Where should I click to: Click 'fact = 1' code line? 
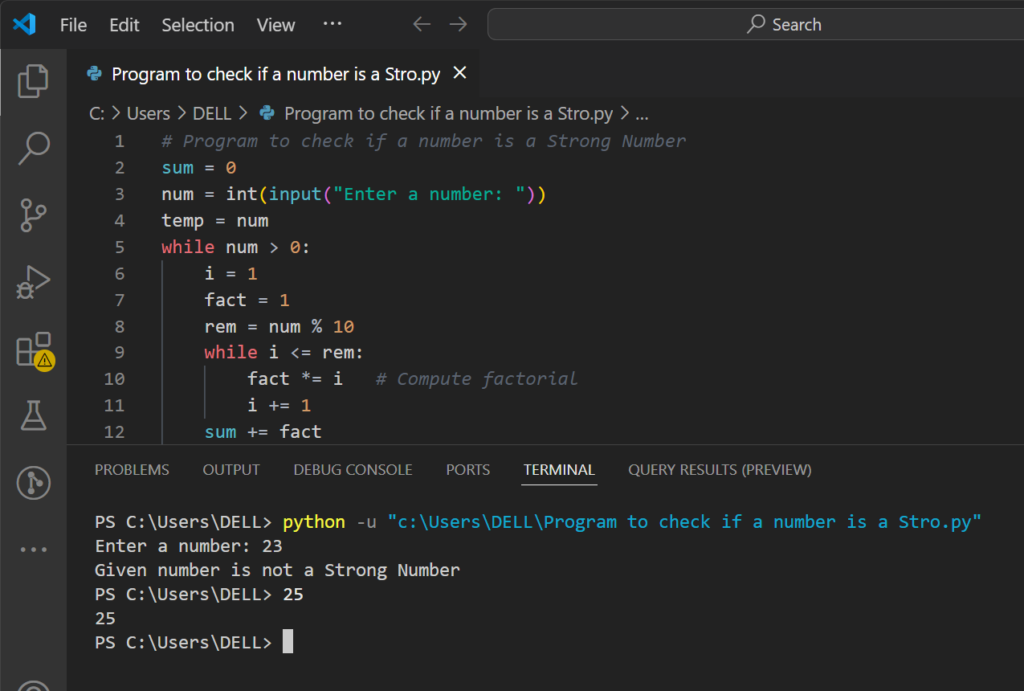(x=246, y=300)
